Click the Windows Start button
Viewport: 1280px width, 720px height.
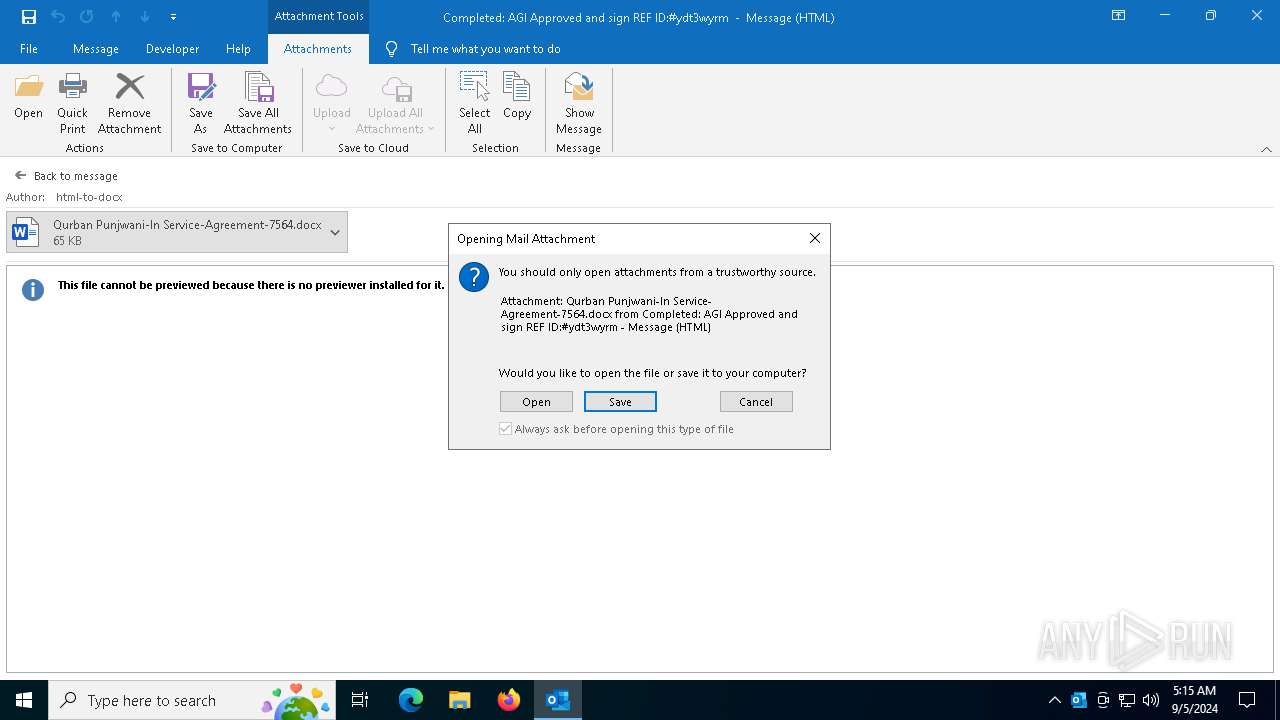24,700
